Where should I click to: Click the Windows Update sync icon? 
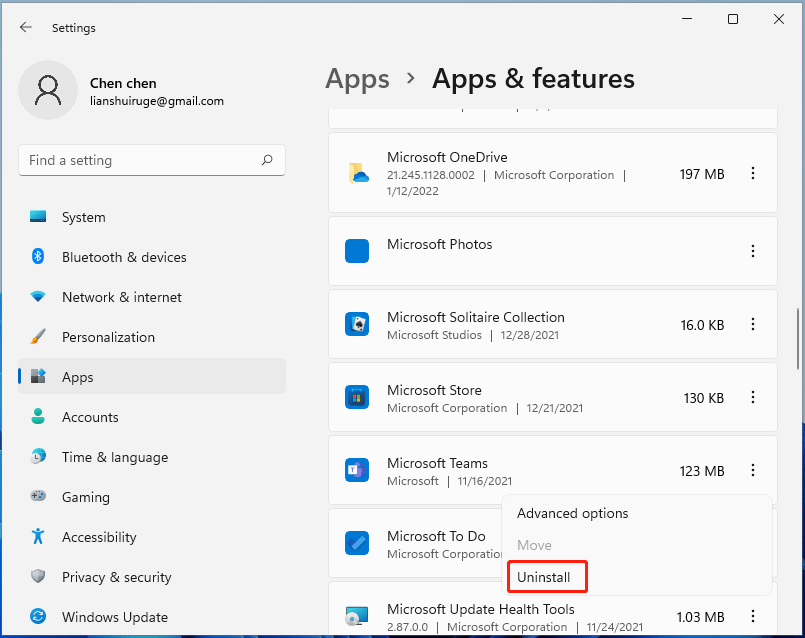coord(38,616)
